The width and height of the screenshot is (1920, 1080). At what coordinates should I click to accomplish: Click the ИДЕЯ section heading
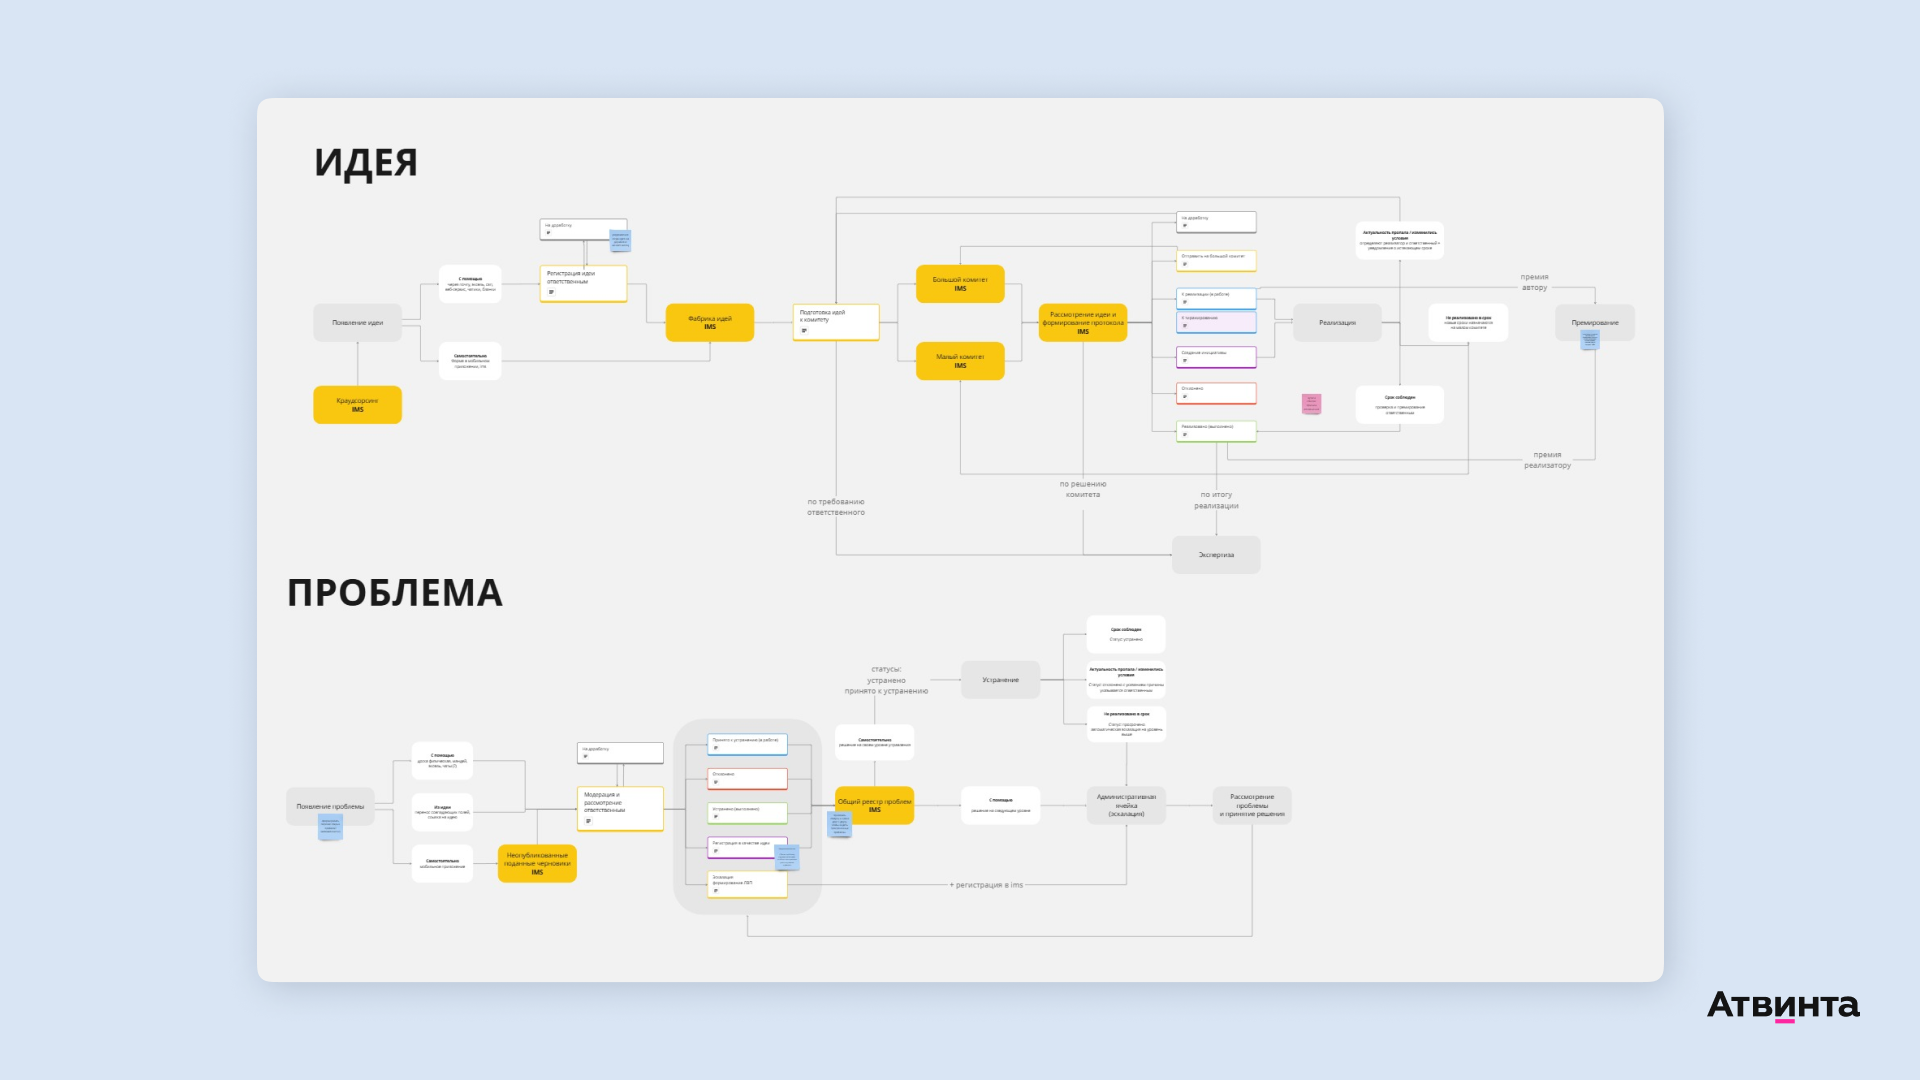366,162
